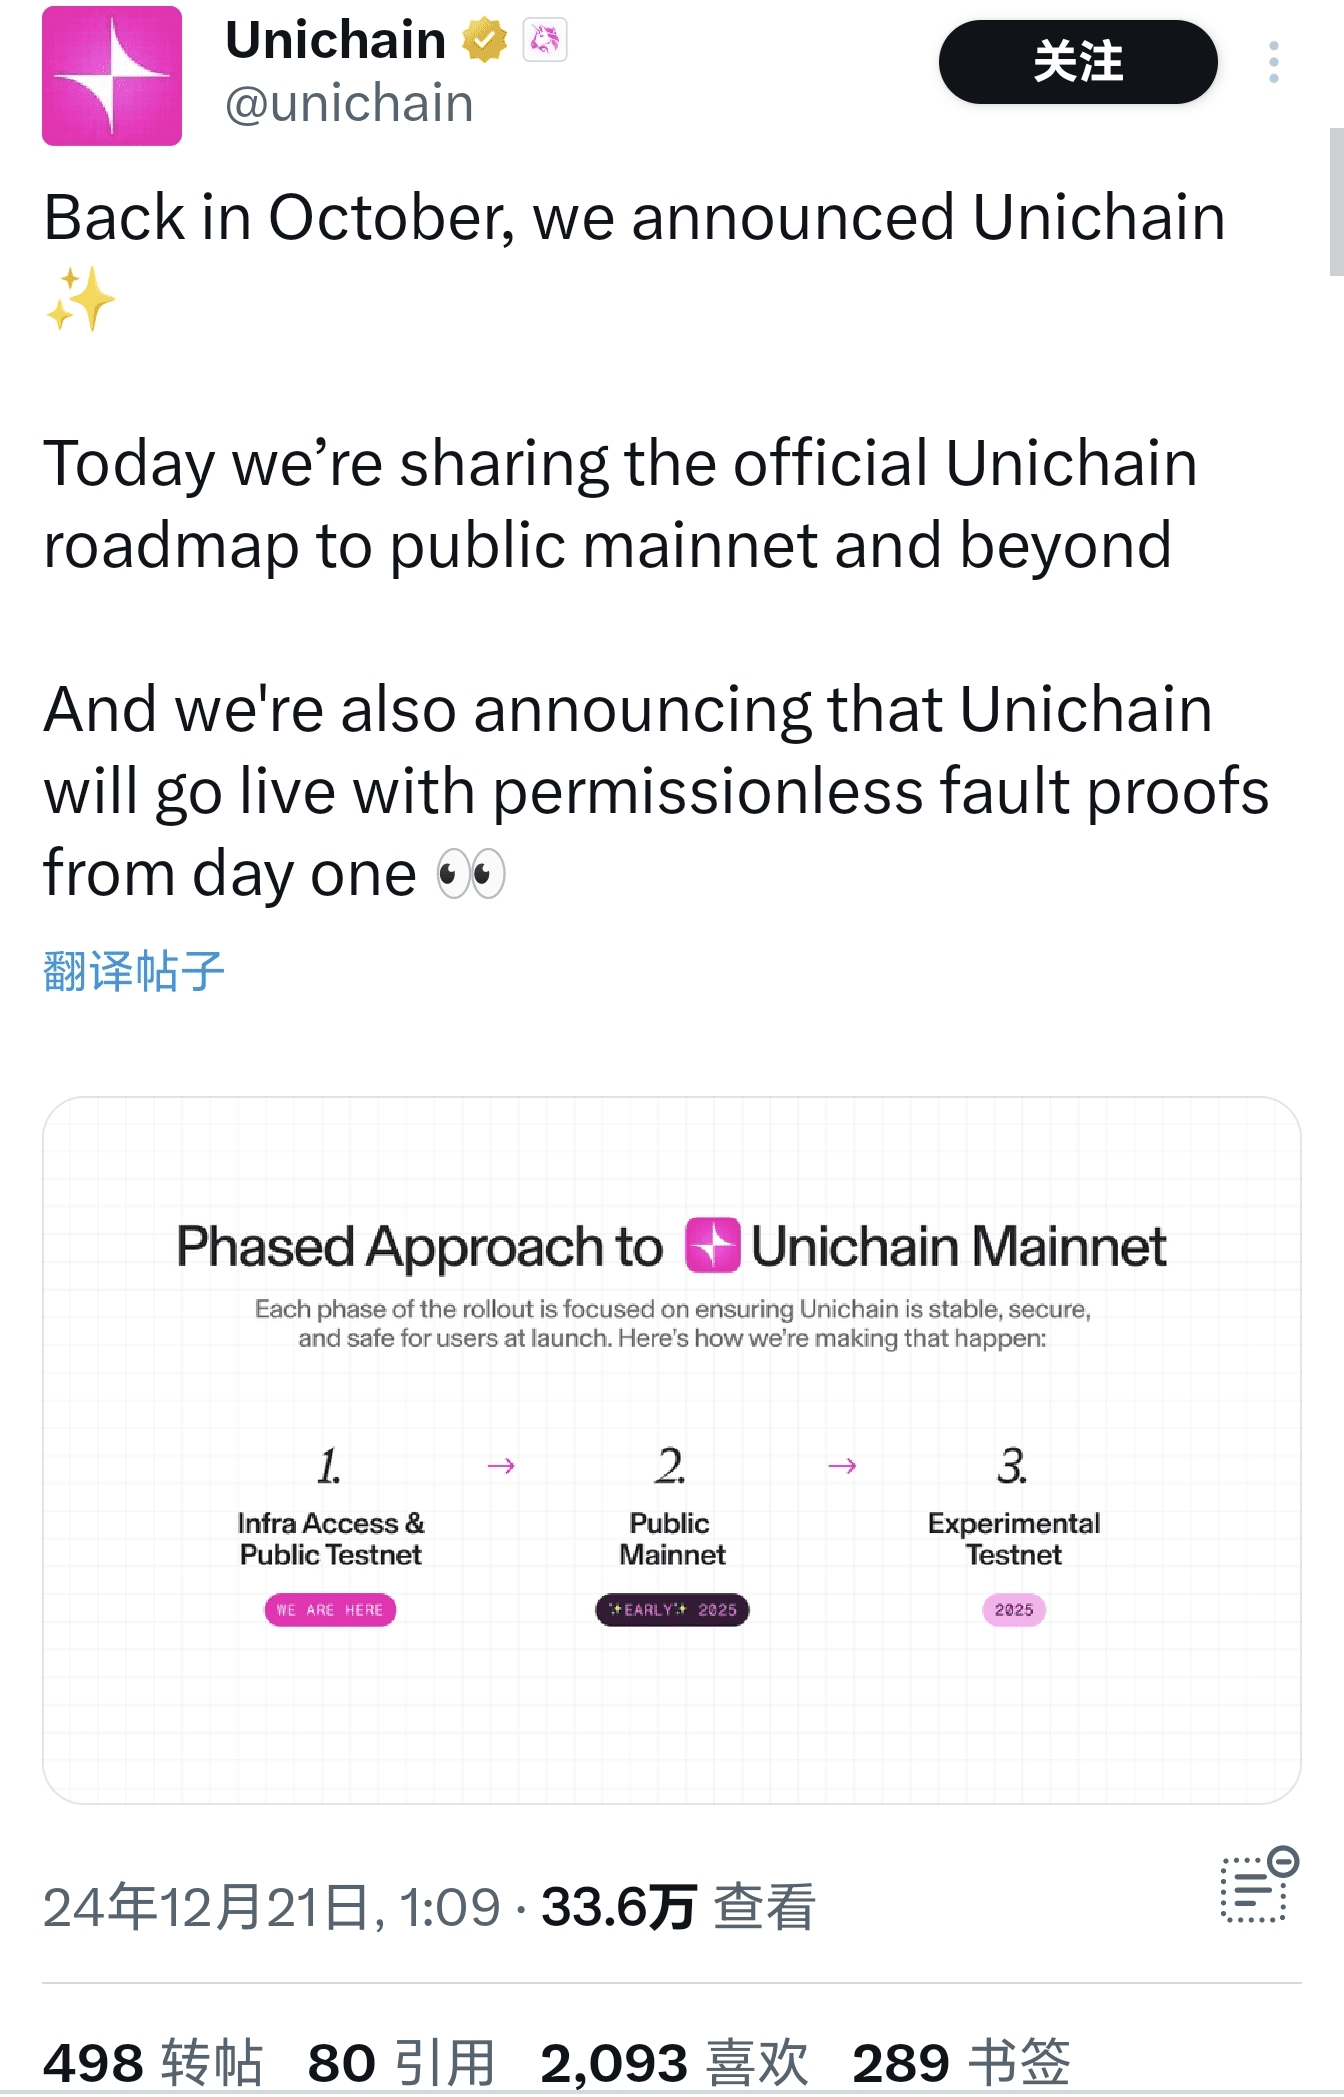Click the scrollbar on the right edge
This screenshot has width=1344, height=2097.
(x=1336, y=201)
